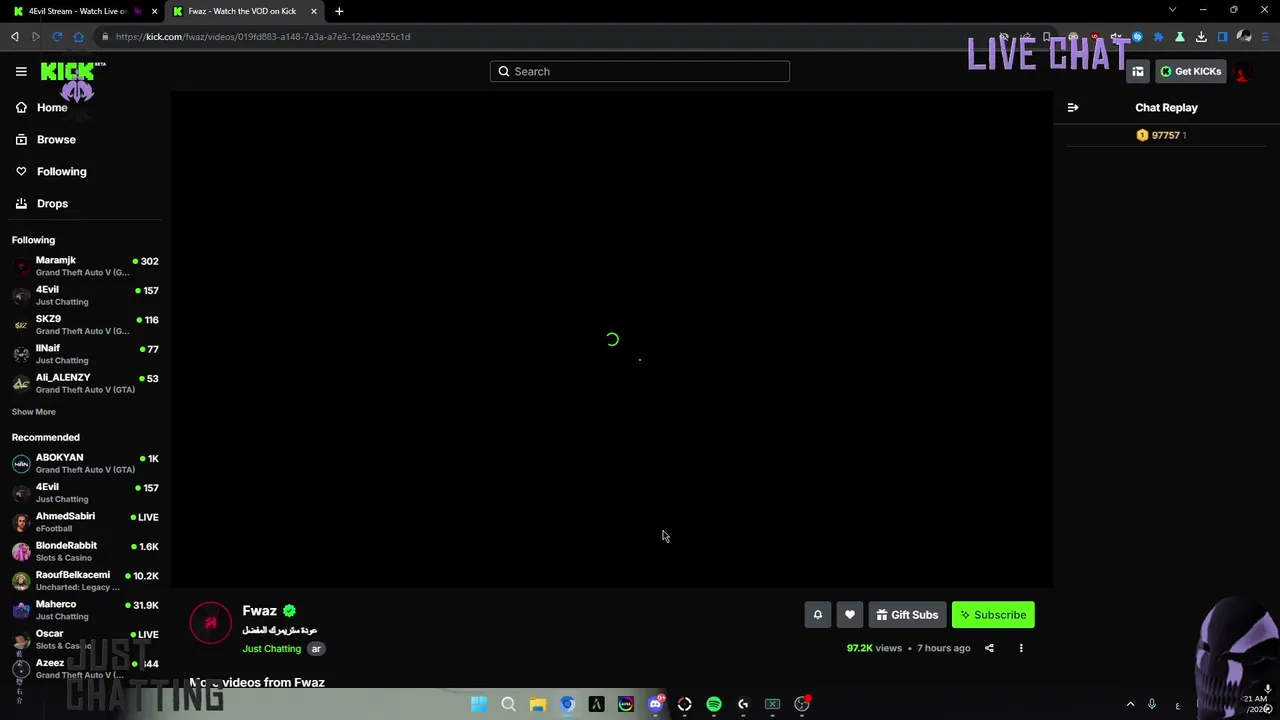1280x720 pixels.
Task: Open File Explorer from the taskbar
Action: pyautogui.click(x=537, y=705)
